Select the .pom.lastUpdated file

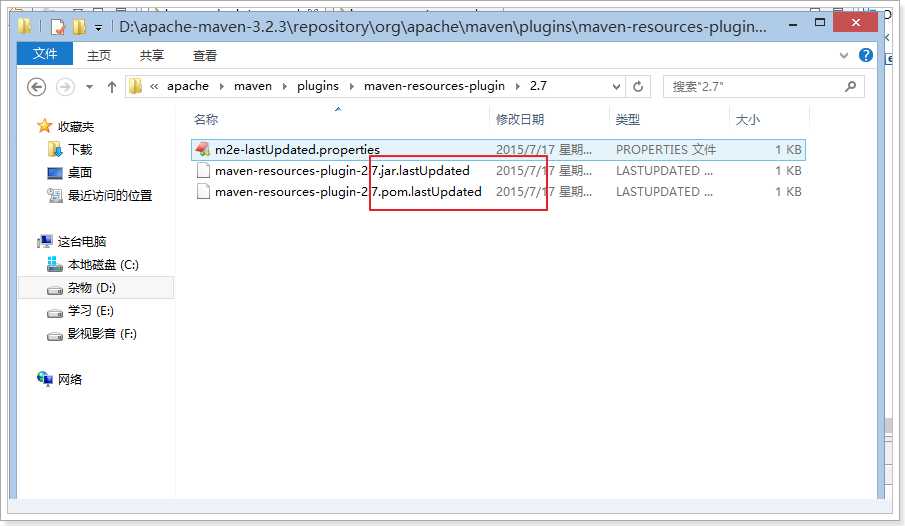point(348,192)
